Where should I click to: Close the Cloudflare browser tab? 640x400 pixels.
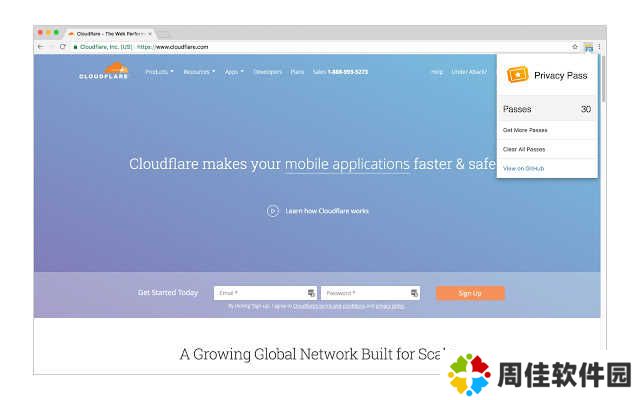pos(150,34)
